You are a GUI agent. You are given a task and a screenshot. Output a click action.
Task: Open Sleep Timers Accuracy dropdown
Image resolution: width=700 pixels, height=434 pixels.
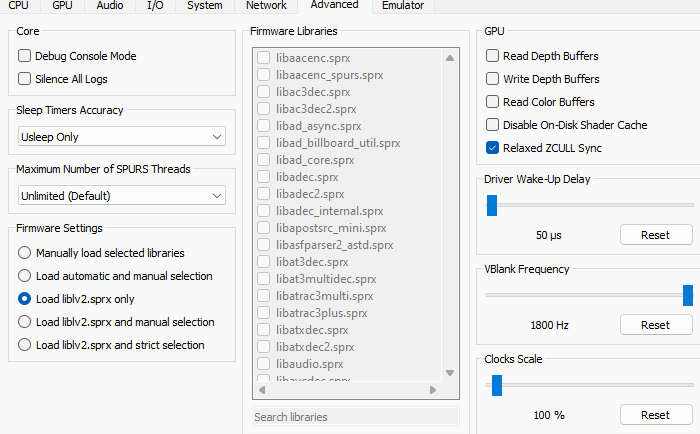[x=122, y=137]
